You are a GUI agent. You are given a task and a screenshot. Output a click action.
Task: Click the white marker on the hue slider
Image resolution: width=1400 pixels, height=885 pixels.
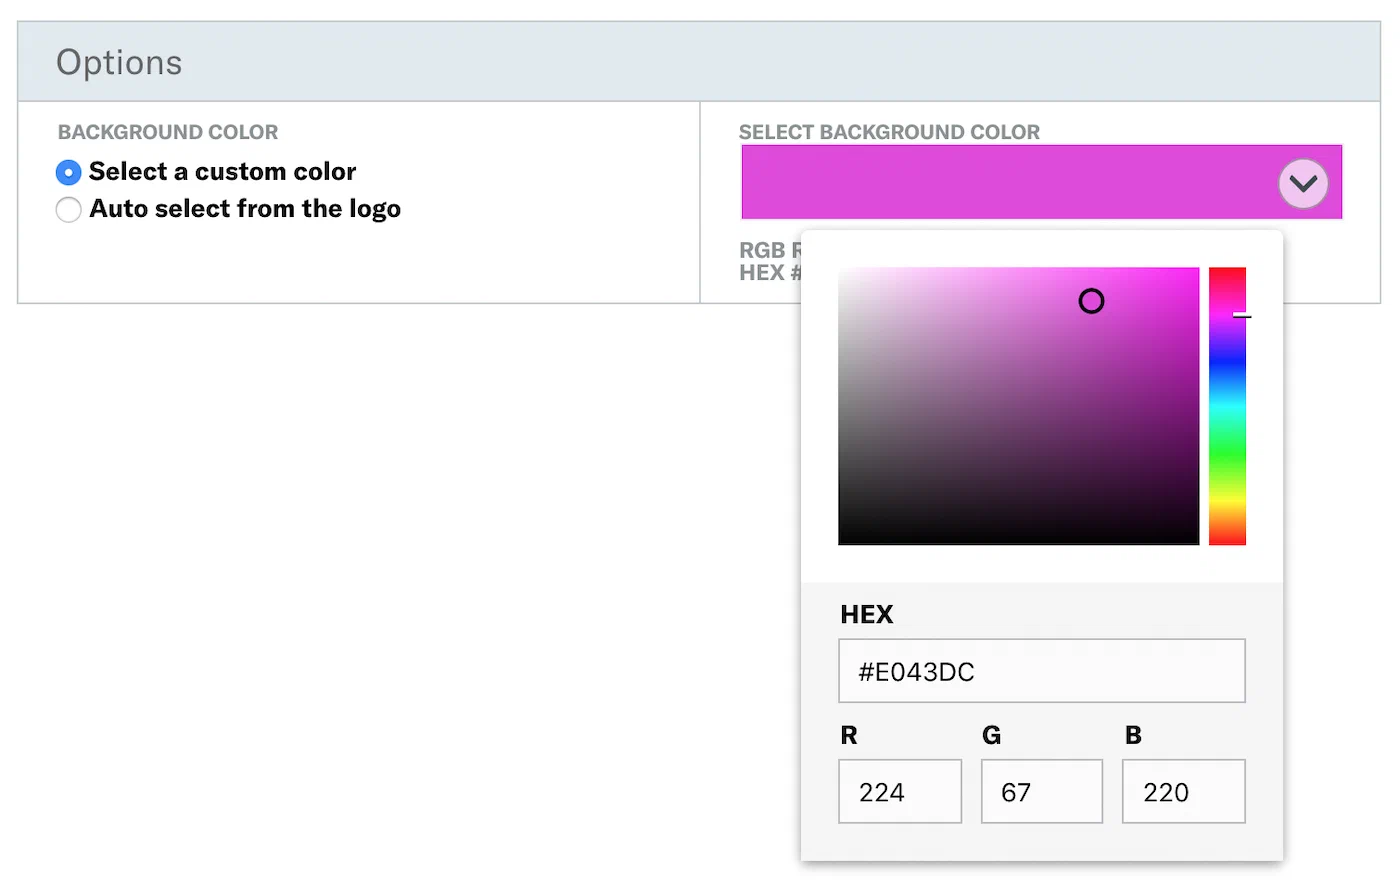click(1240, 315)
